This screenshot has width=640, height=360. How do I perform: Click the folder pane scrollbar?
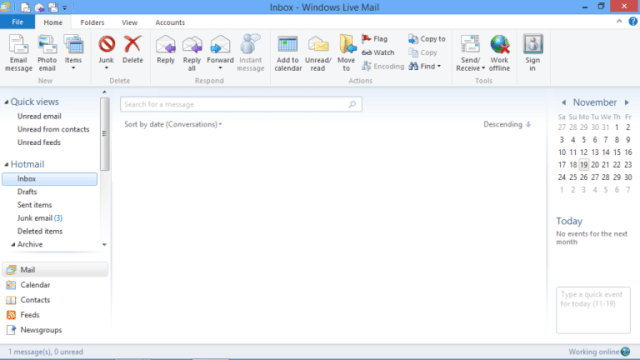[x=104, y=134]
